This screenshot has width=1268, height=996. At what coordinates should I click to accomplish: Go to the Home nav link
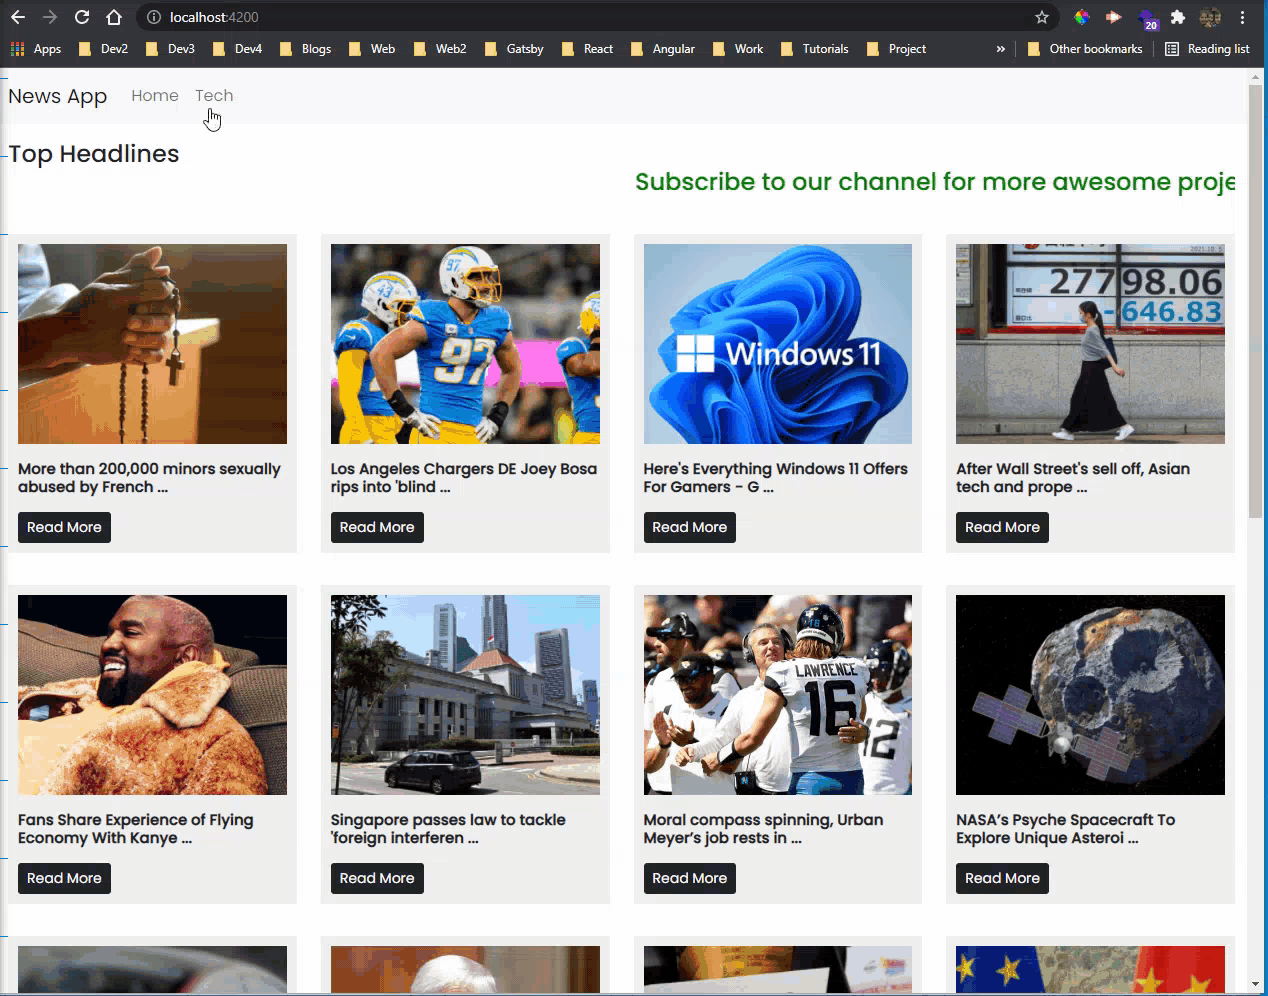(155, 95)
